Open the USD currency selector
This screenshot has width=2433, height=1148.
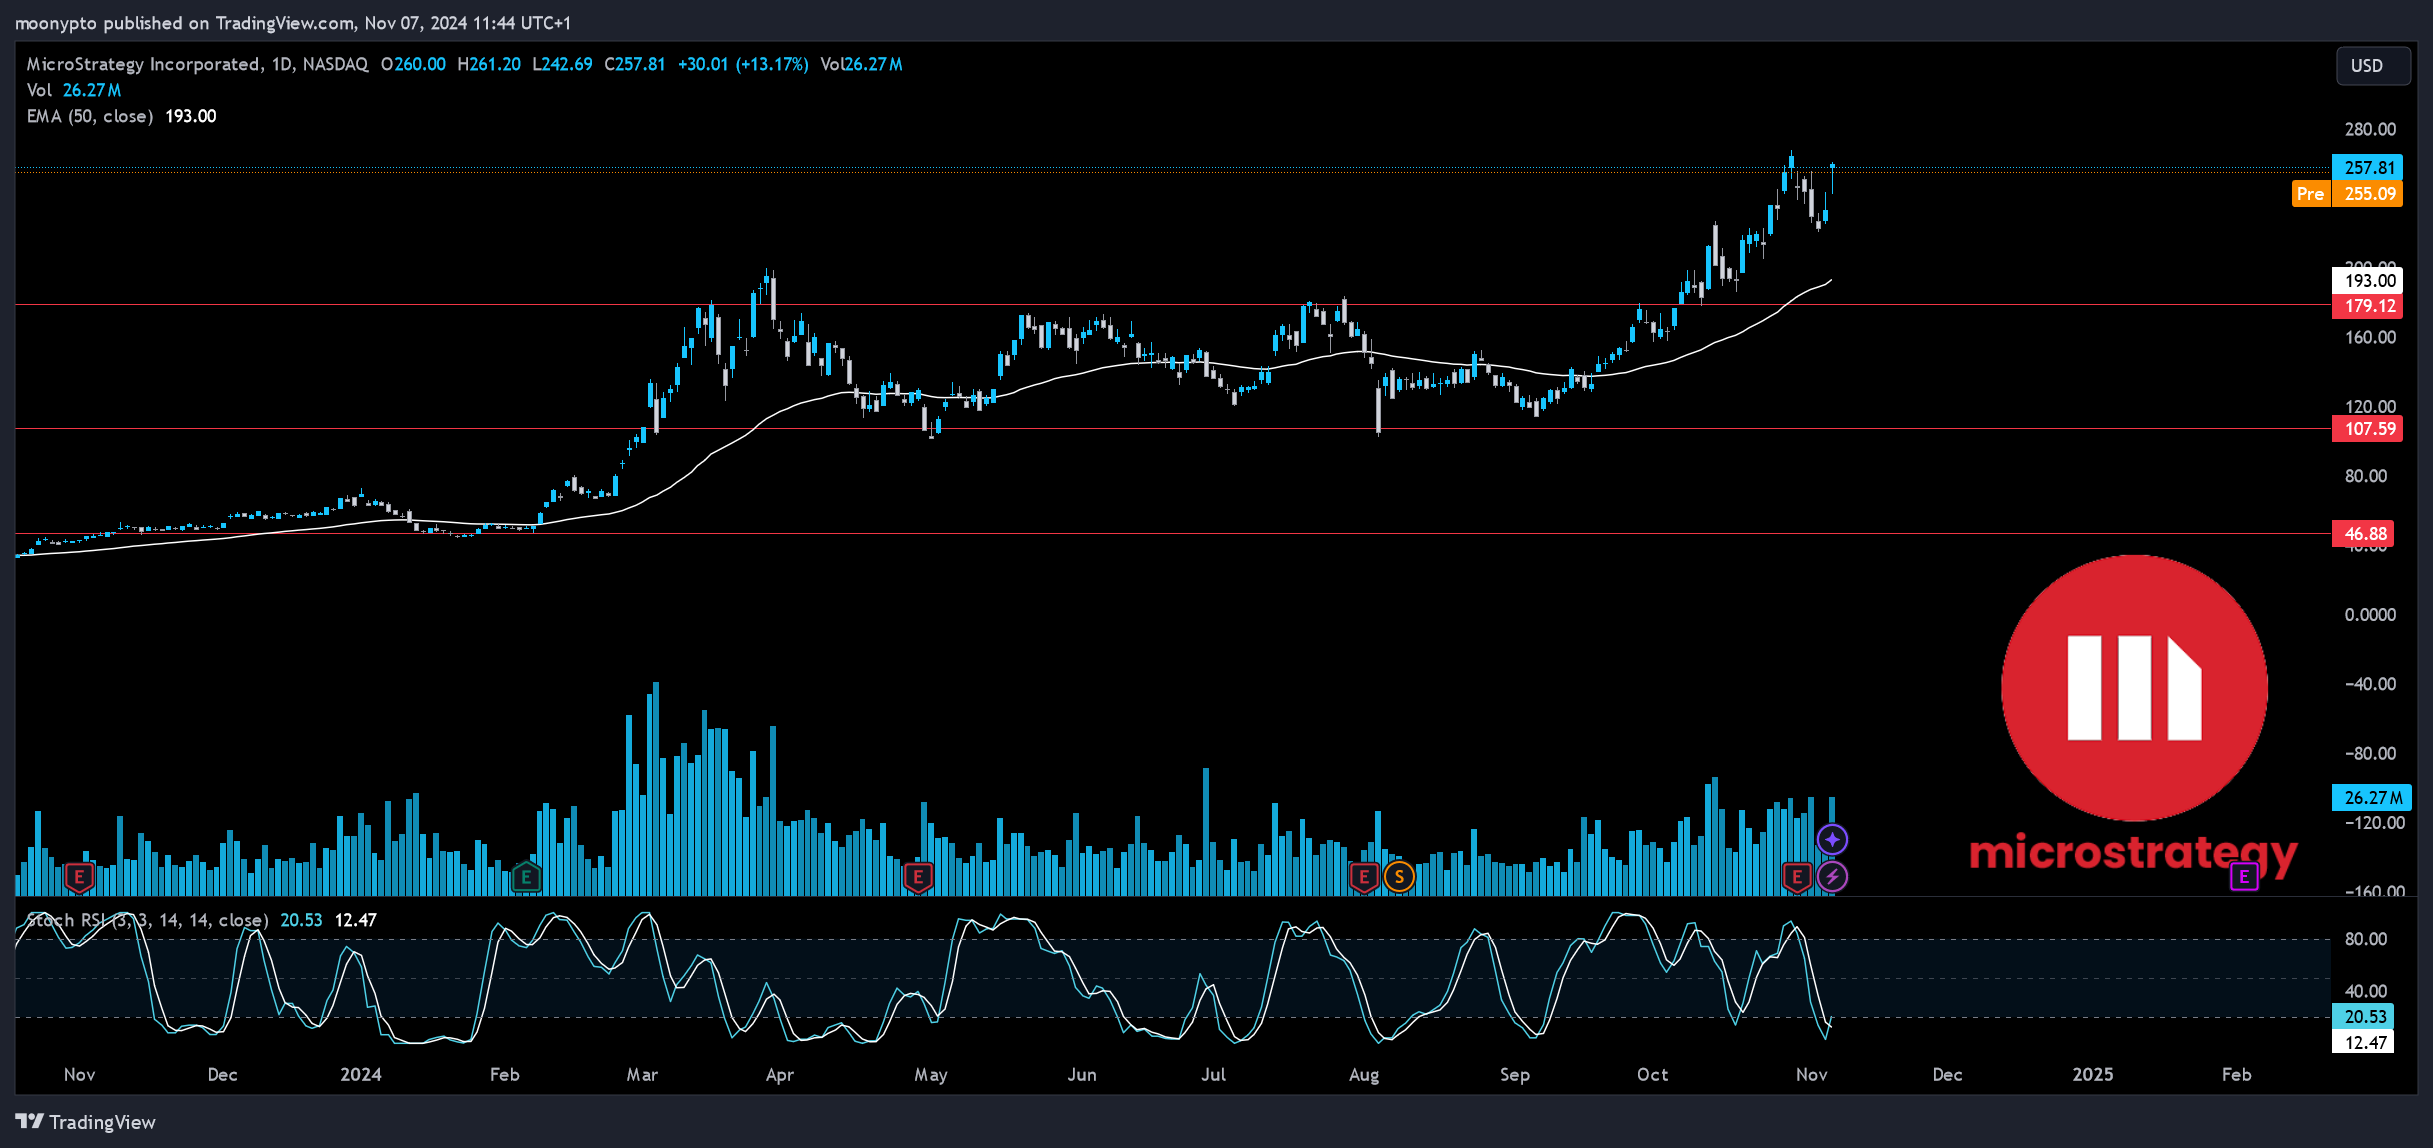coord(2372,66)
